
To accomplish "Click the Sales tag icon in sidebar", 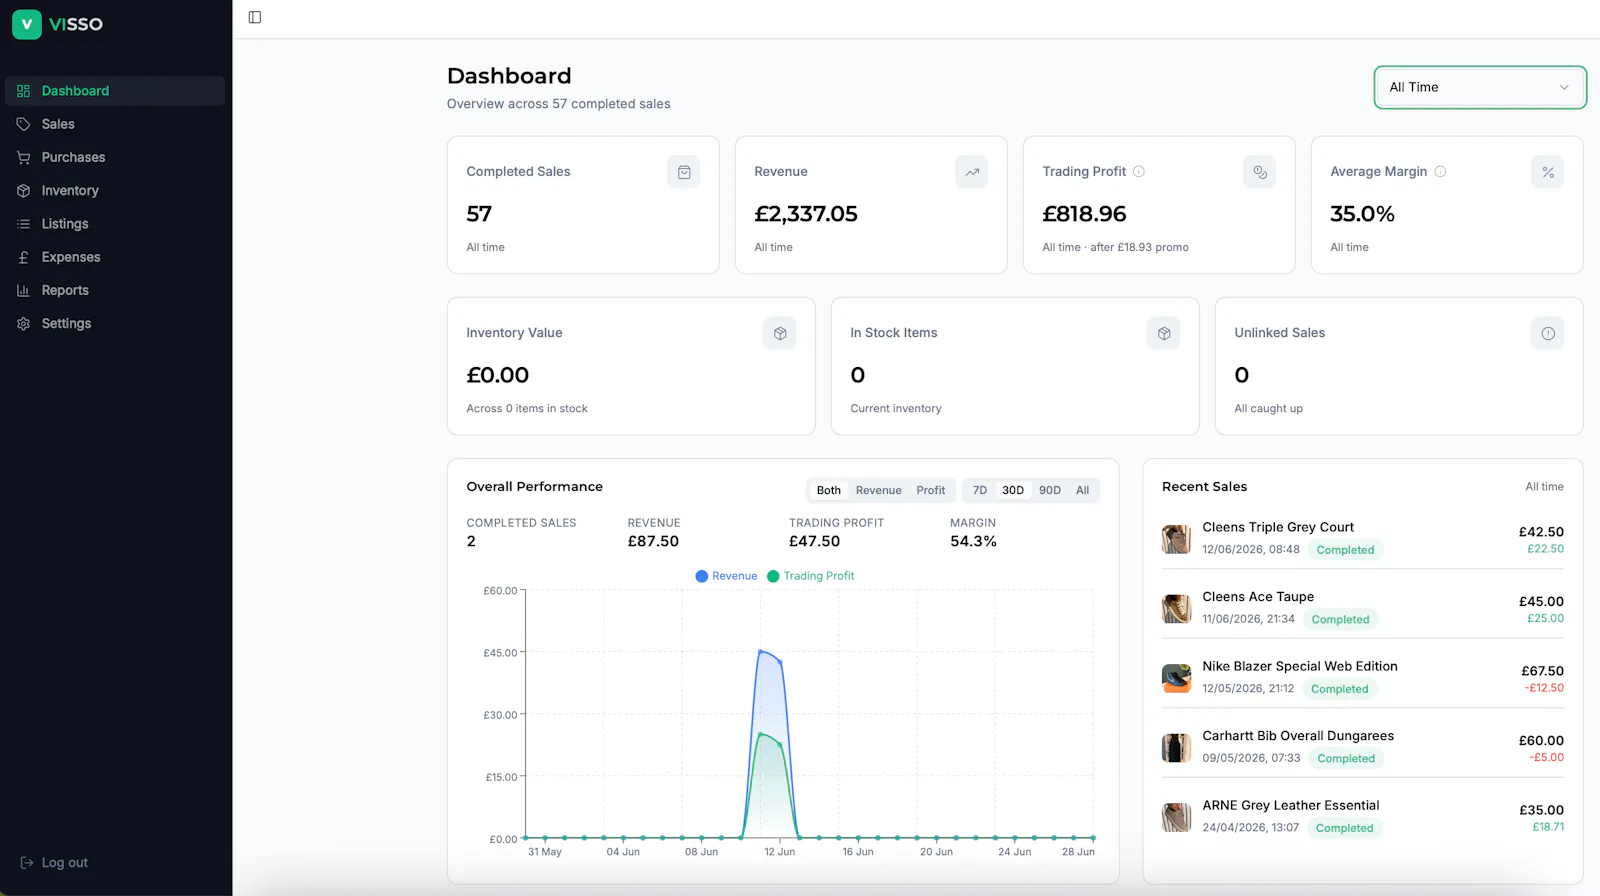I will pos(23,124).
